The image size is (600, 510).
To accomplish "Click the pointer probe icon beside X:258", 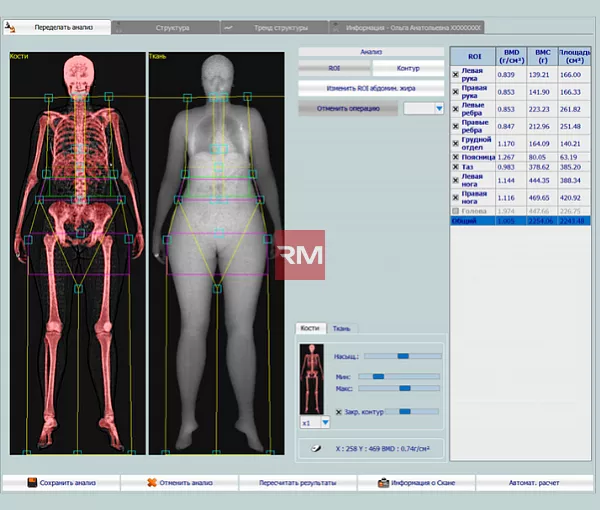I will tap(316, 448).
